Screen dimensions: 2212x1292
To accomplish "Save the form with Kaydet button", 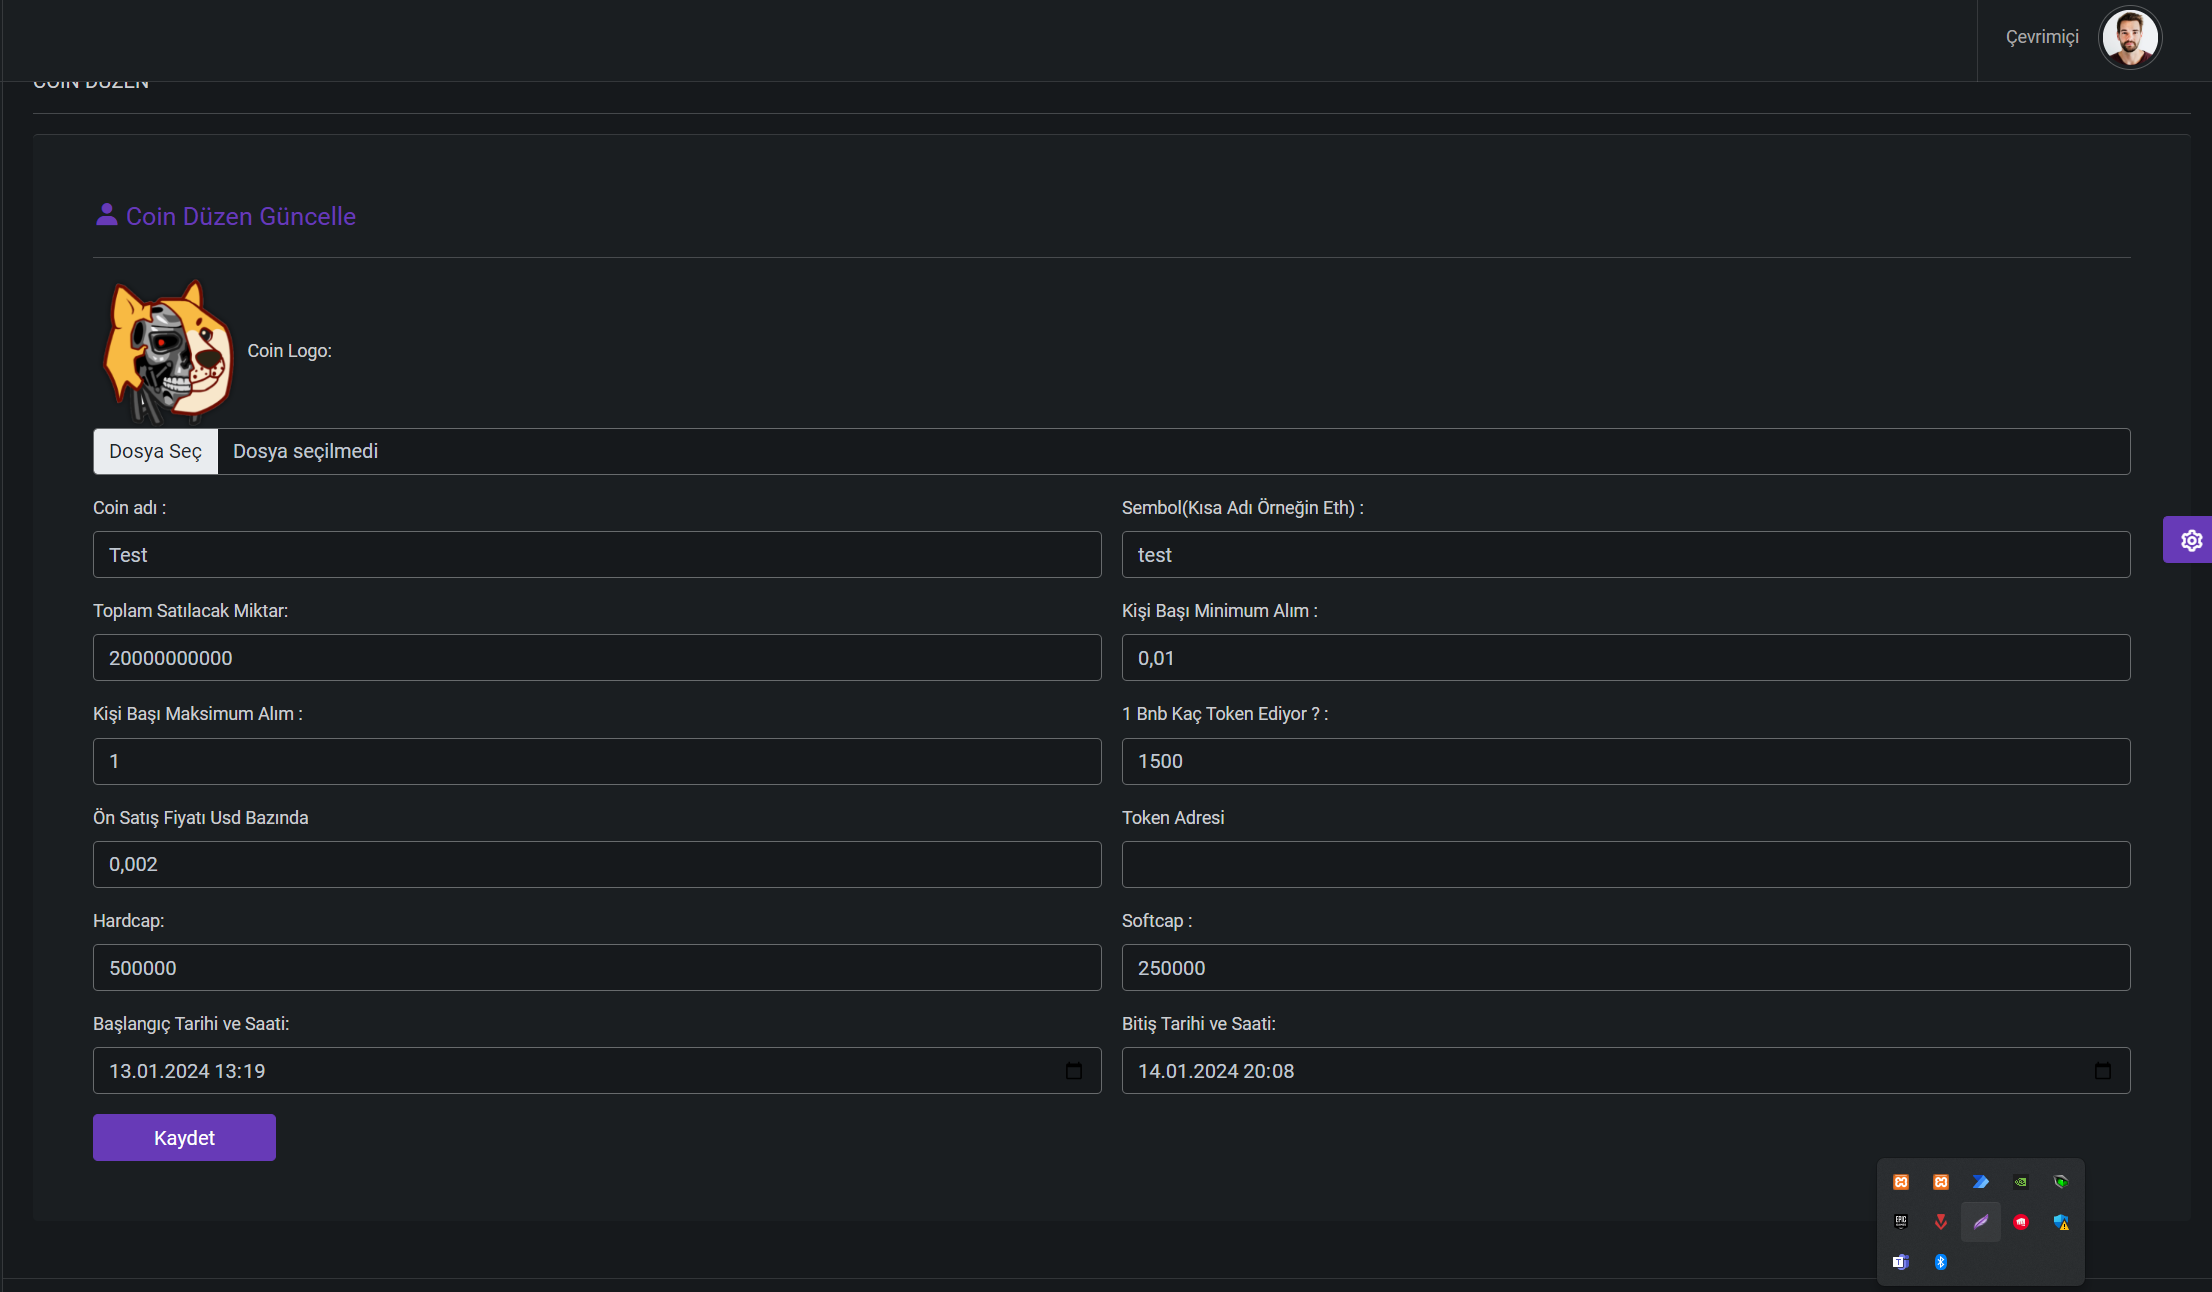I will pyautogui.click(x=184, y=1138).
